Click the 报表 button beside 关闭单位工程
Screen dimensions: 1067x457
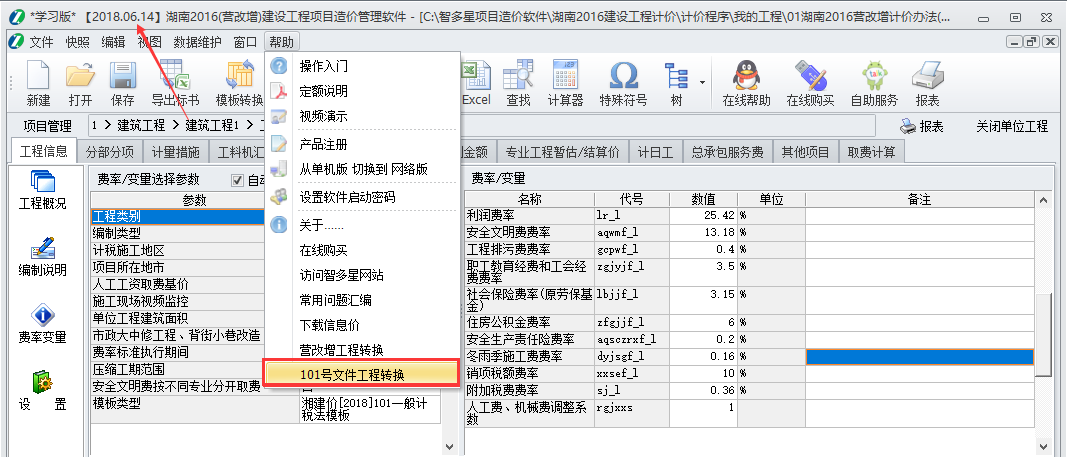[x=921, y=126]
